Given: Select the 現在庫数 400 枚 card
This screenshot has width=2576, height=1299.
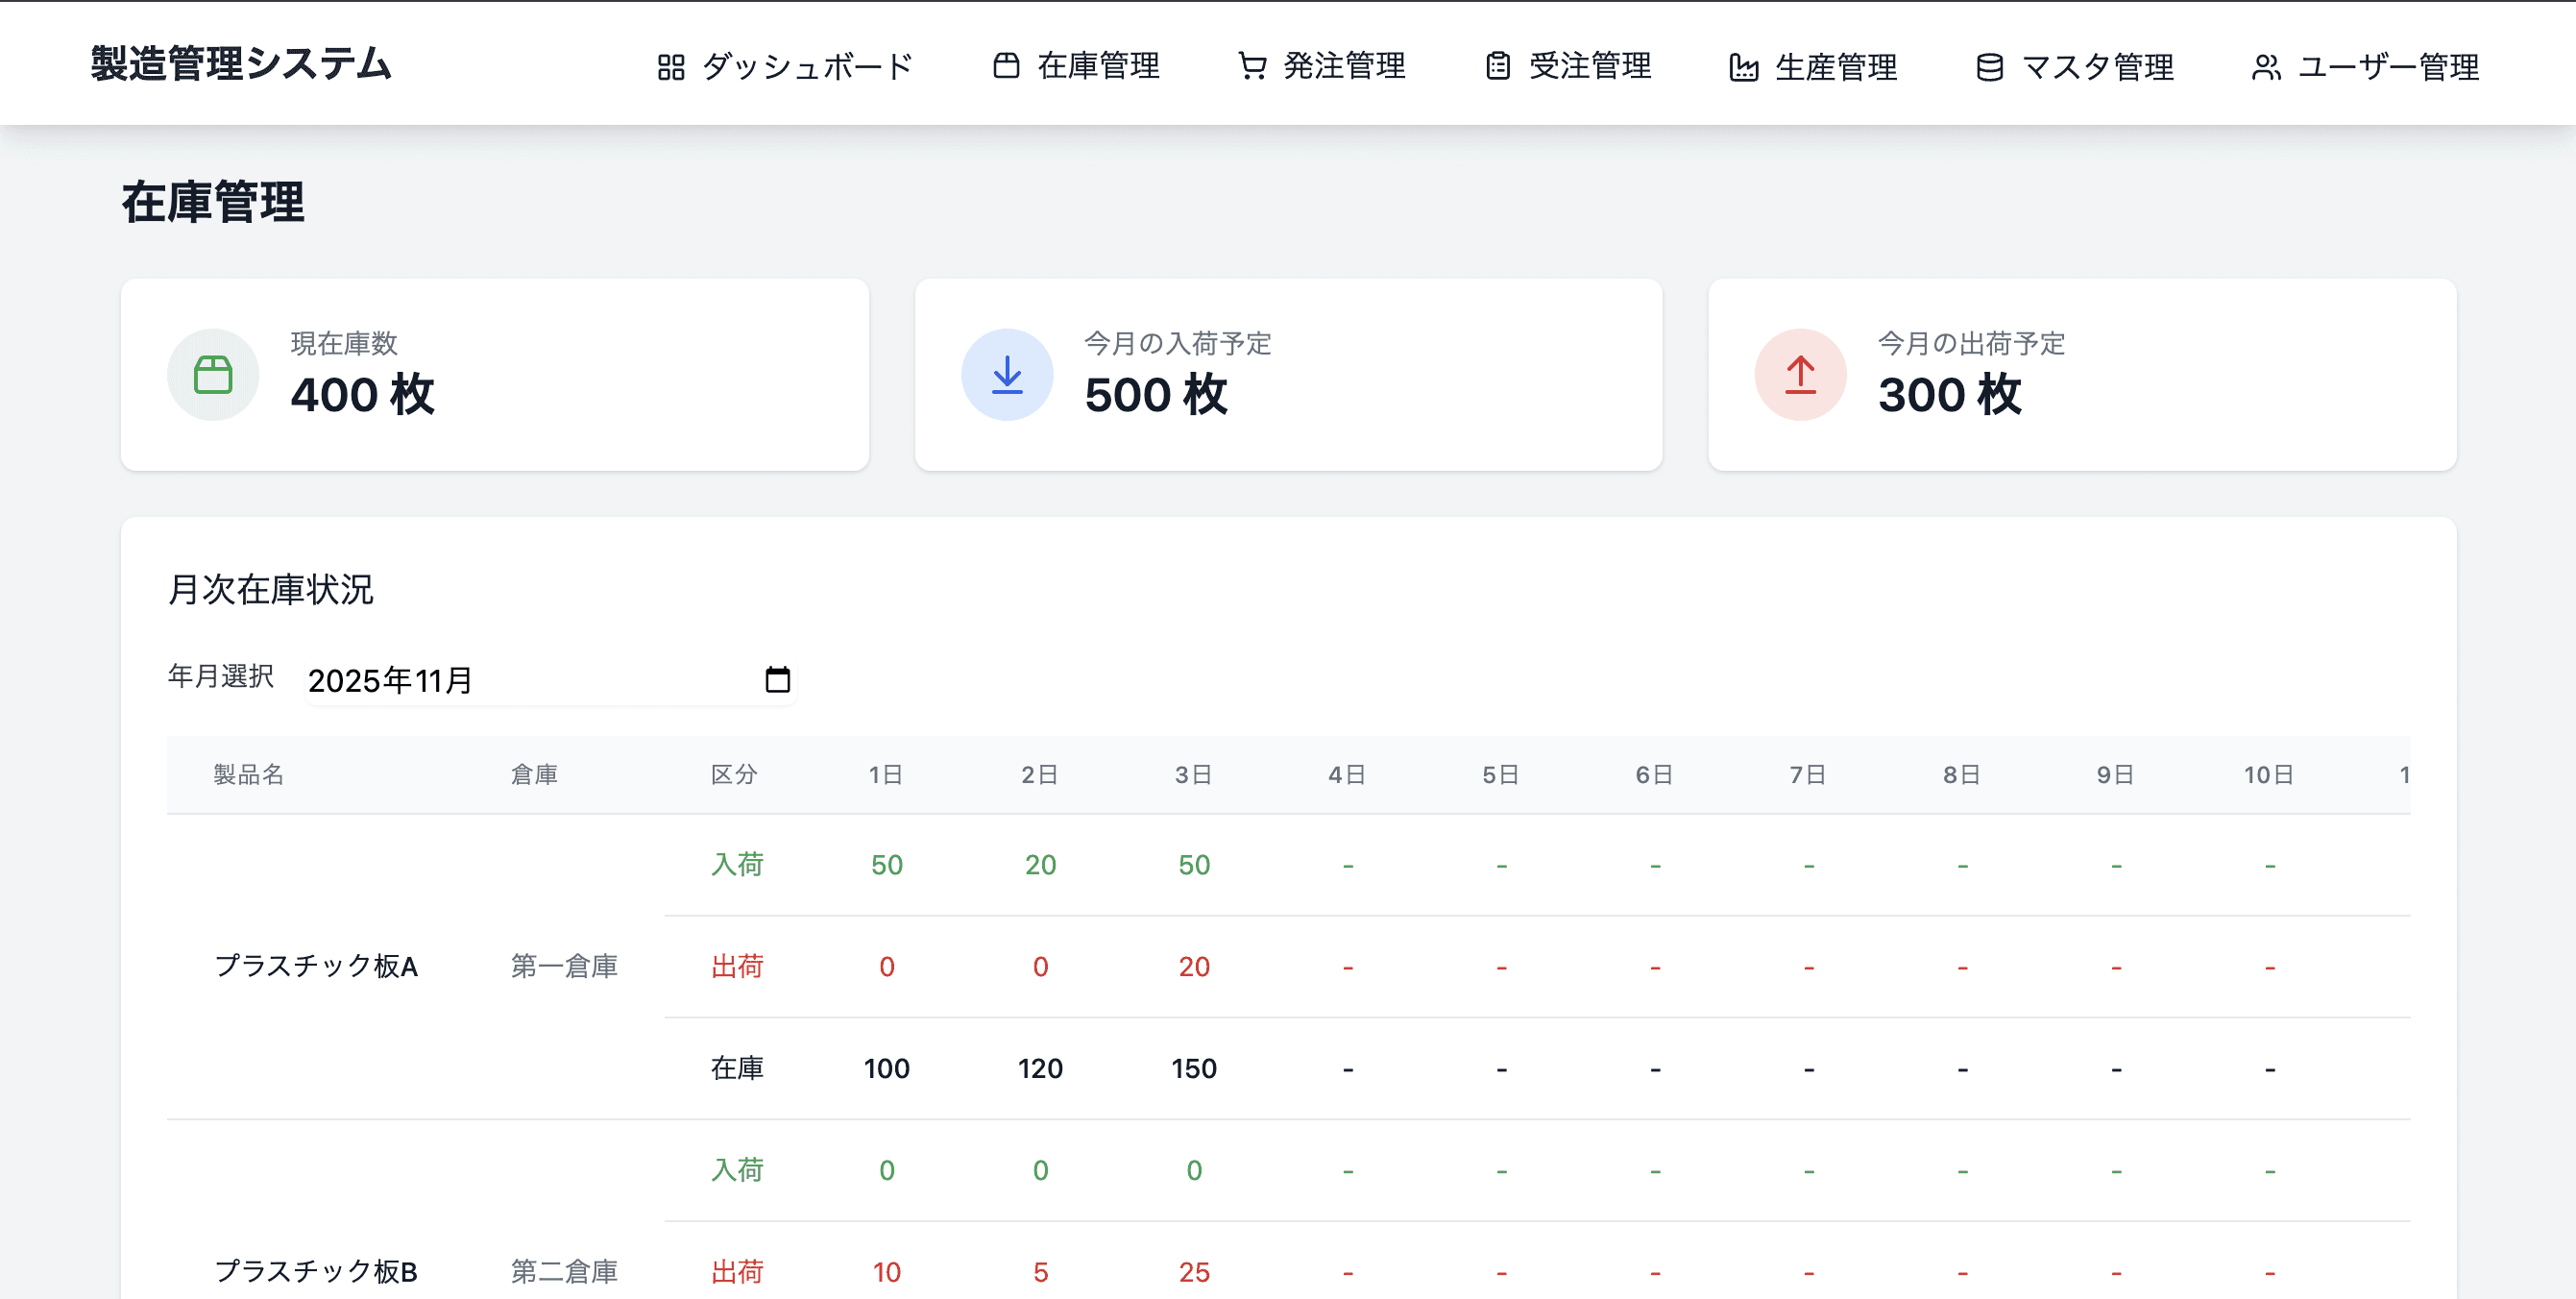Looking at the screenshot, I should click(x=495, y=375).
